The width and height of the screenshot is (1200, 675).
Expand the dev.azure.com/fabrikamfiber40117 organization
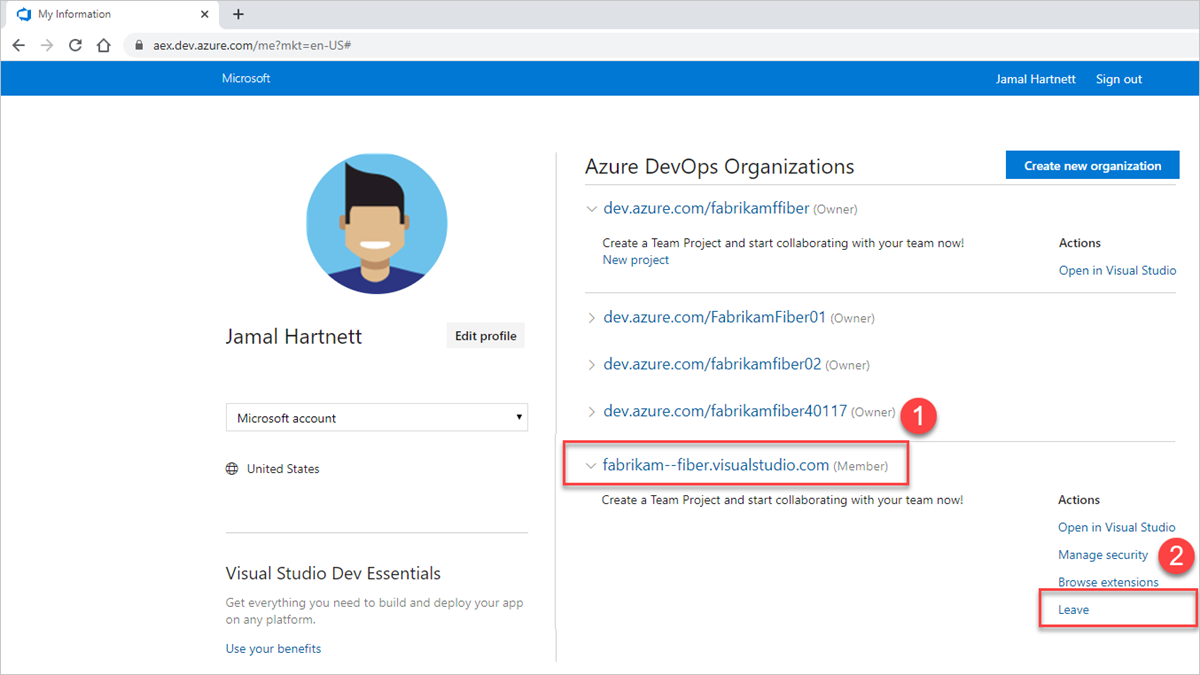[592, 412]
